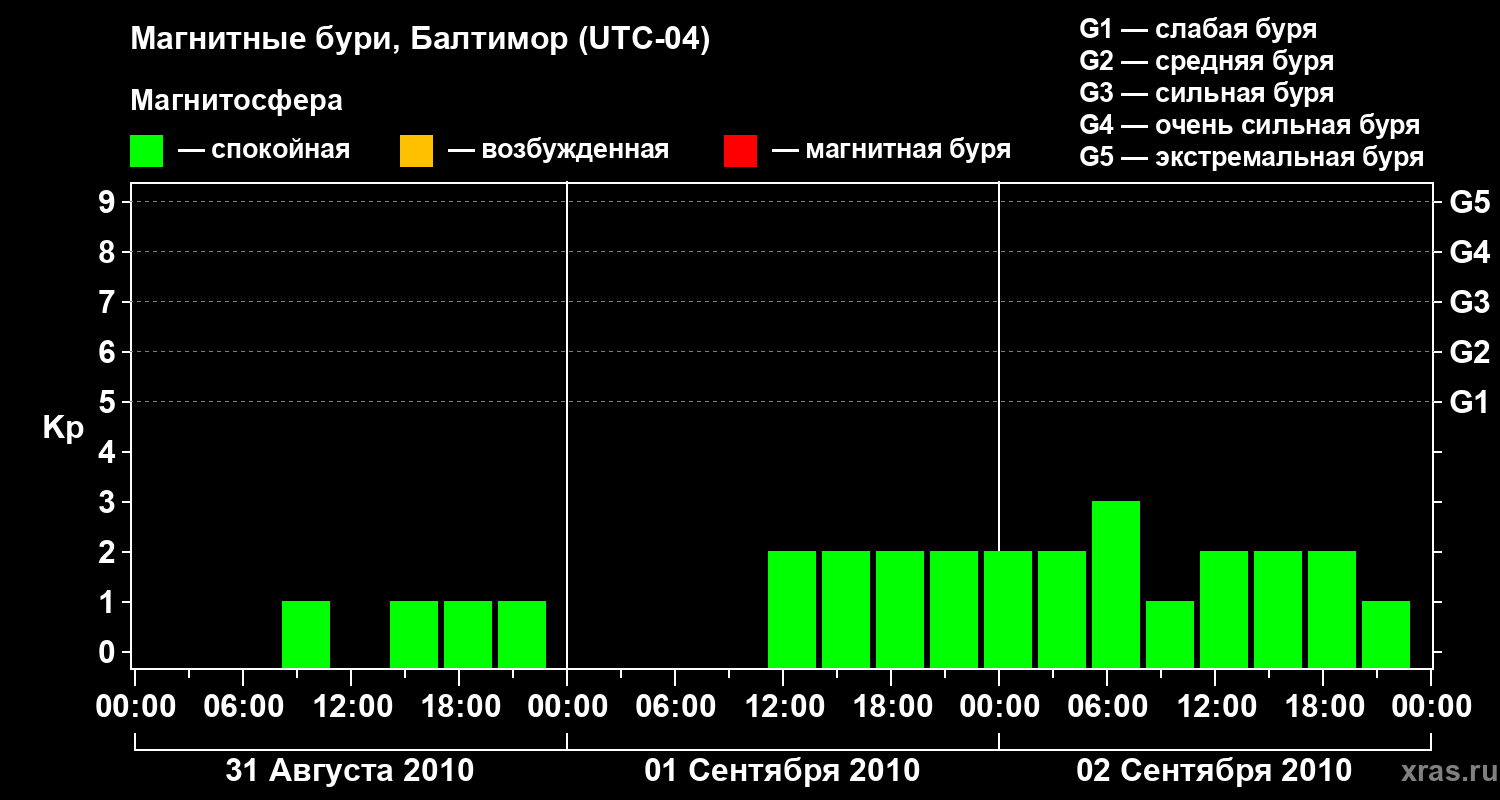Click the 18:00 bar on 02 Сентября
1500x800 pixels.
pos(1332,609)
